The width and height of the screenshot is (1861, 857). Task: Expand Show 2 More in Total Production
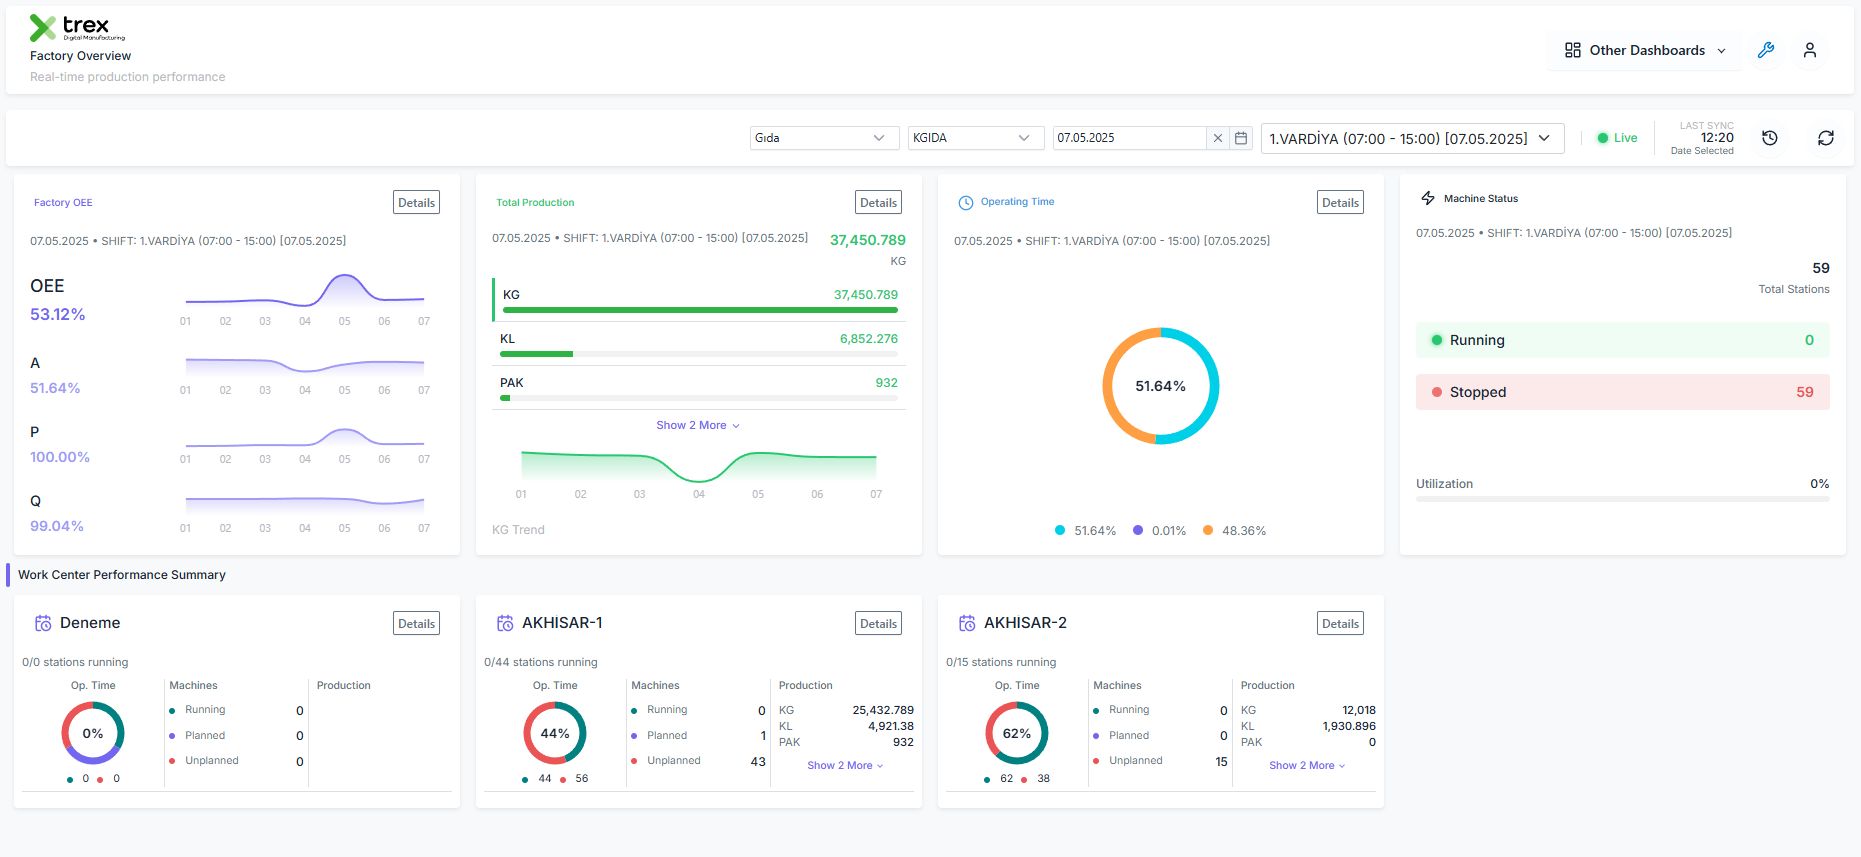pyautogui.click(x=698, y=425)
